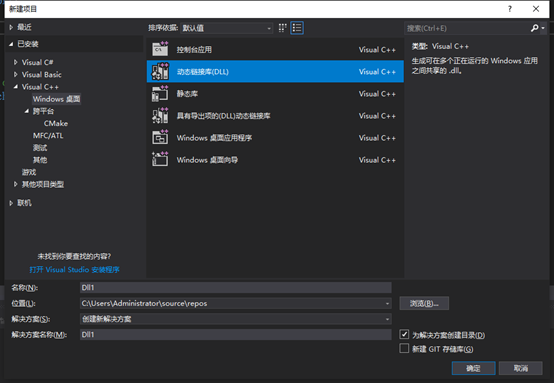Click the 取消 button
Image resolution: width=554 pixels, height=383 pixels.
[x=521, y=368]
